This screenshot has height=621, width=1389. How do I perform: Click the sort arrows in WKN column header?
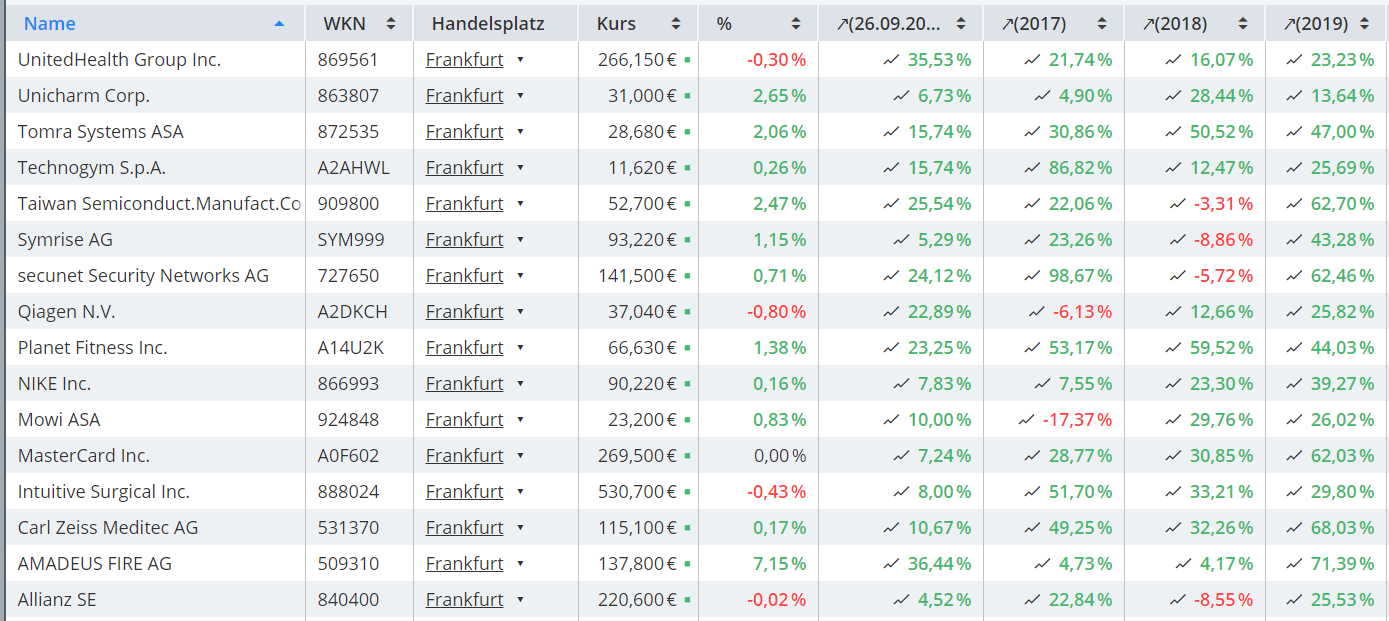pyautogui.click(x=390, y=24)
